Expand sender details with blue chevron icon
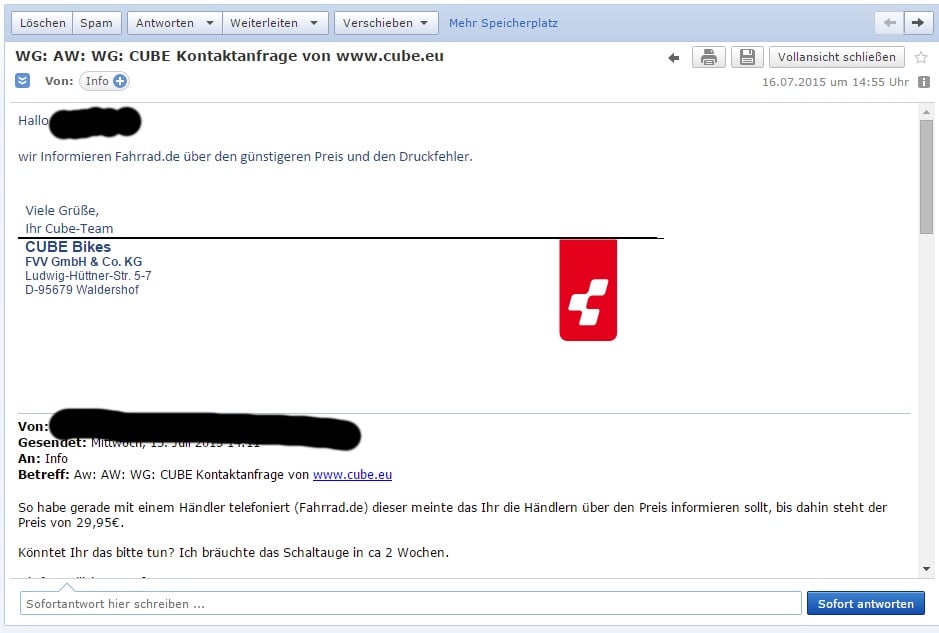Viewport: 939px width, 633px height. pyautogui.click(x=23, y=81)
